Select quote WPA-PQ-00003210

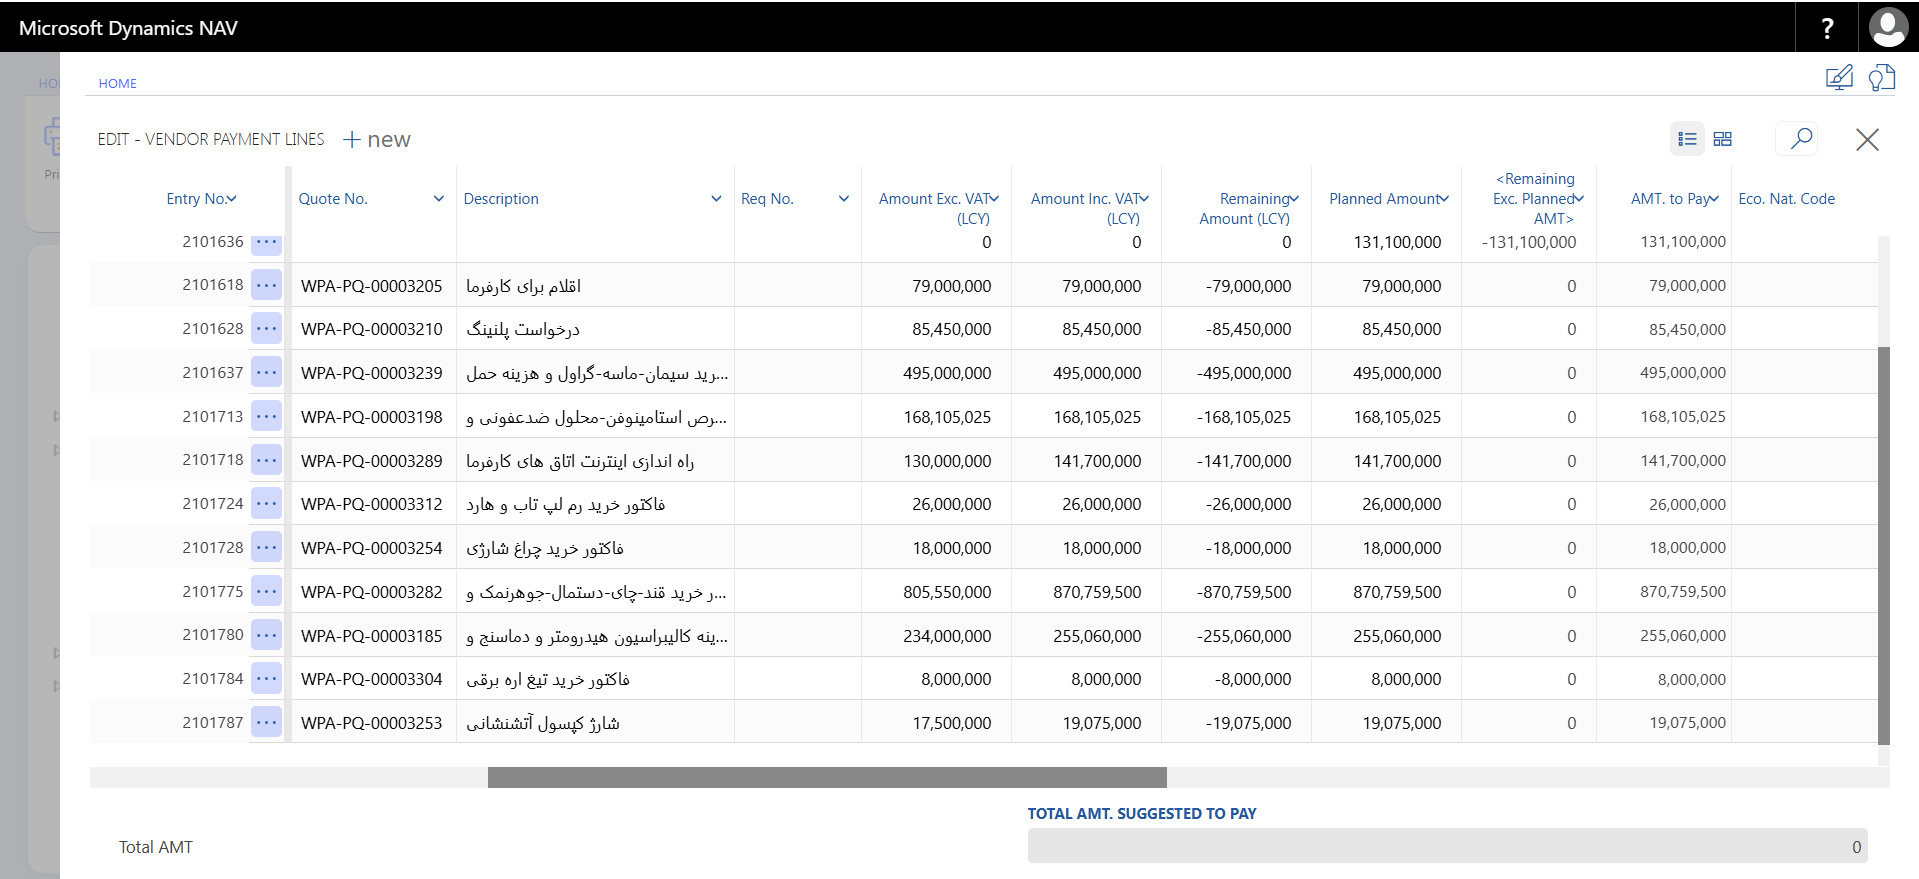(371, 329)
